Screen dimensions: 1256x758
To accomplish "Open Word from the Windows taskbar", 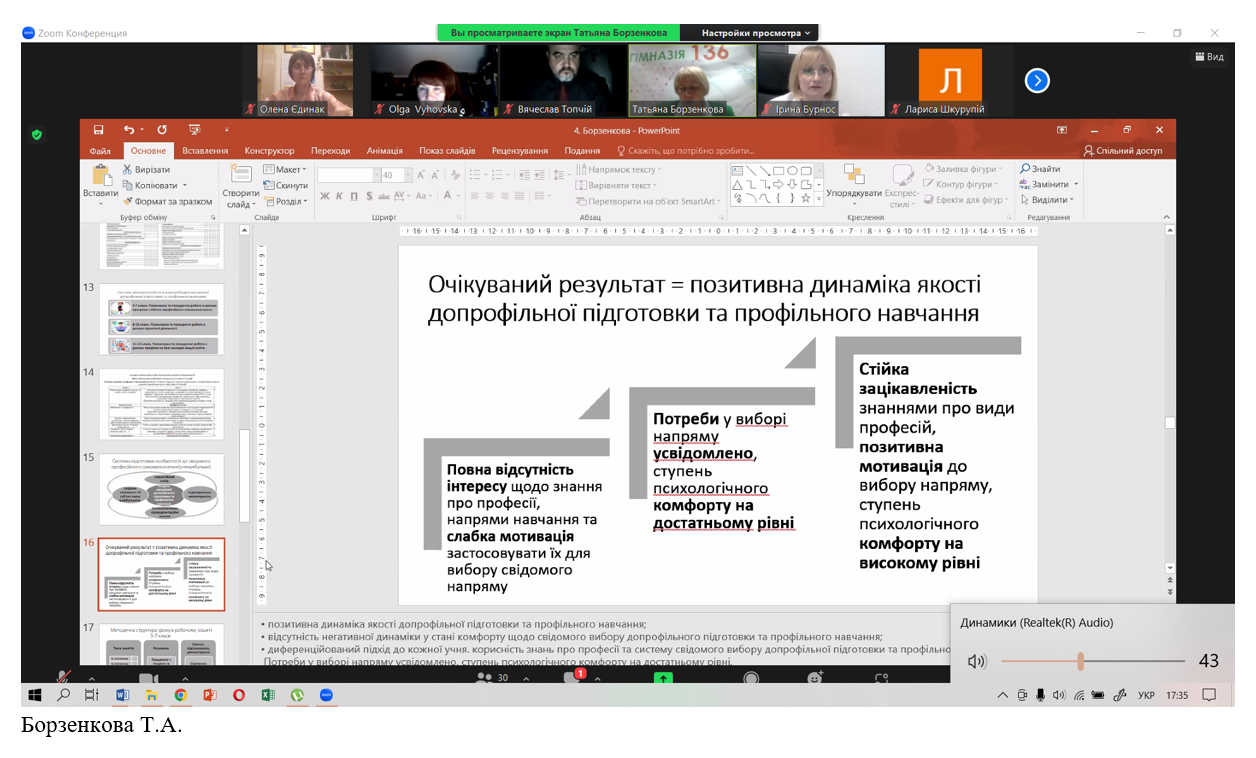I will tap(123, 694).
